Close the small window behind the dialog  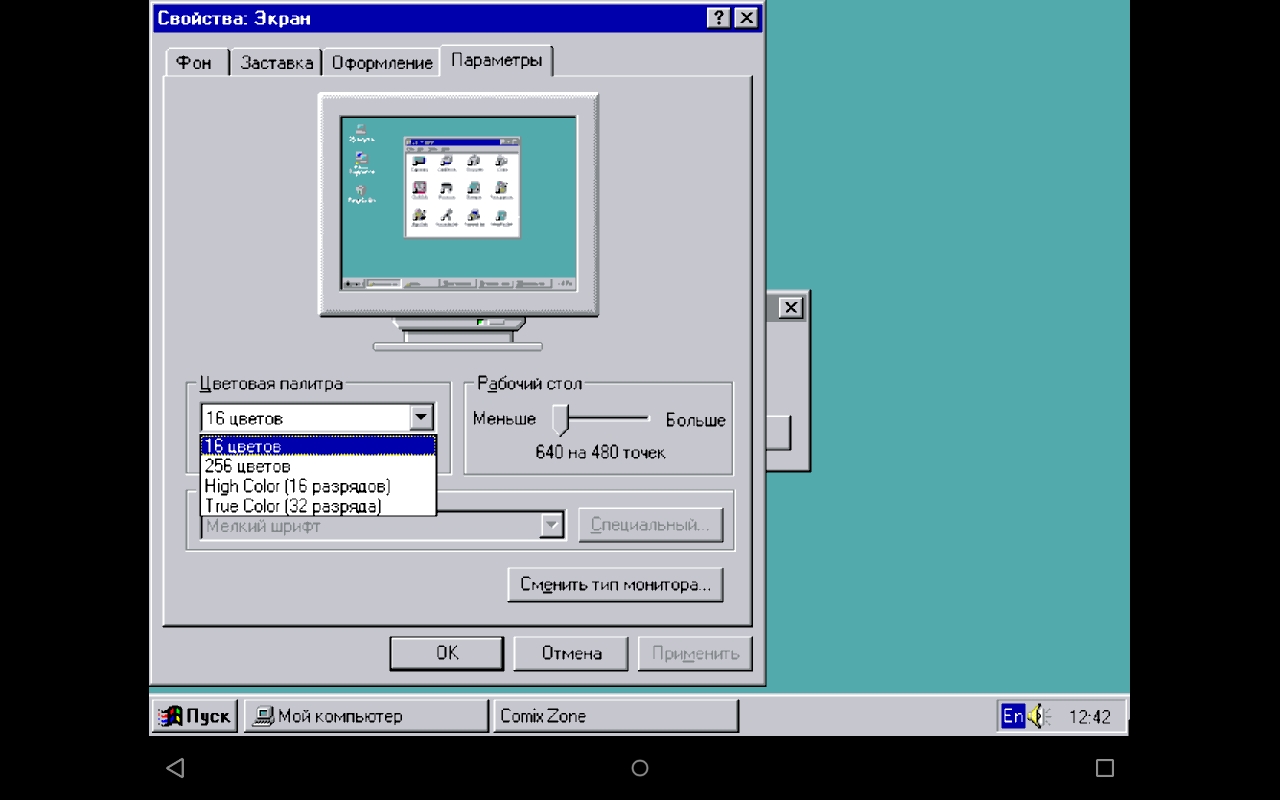click(x=790, y=308)
